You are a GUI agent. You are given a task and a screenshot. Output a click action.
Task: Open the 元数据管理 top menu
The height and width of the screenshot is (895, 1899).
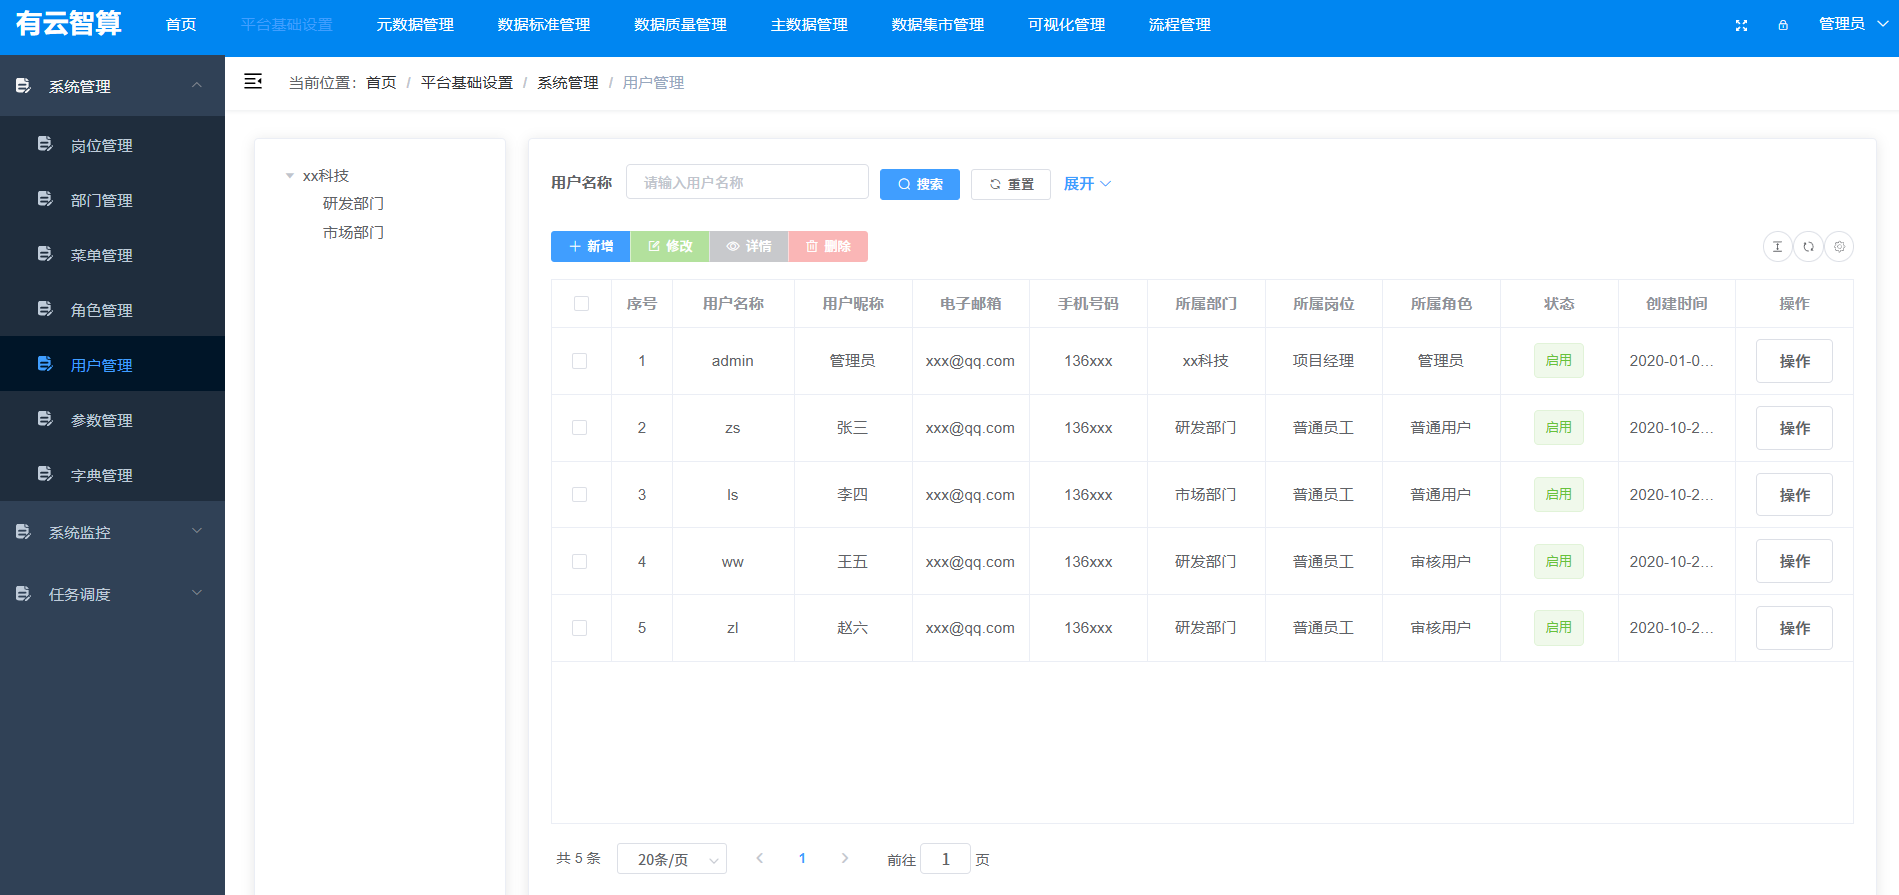415,25
